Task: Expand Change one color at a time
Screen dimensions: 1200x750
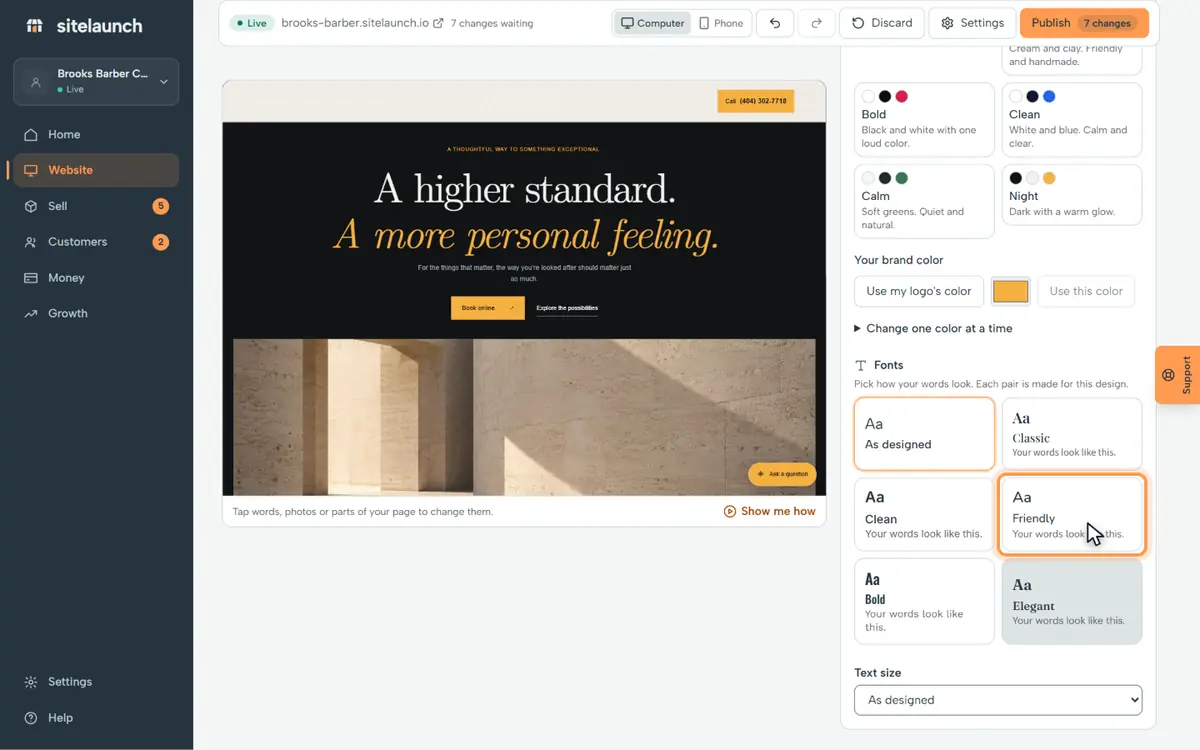Action: tap(933, 328)
